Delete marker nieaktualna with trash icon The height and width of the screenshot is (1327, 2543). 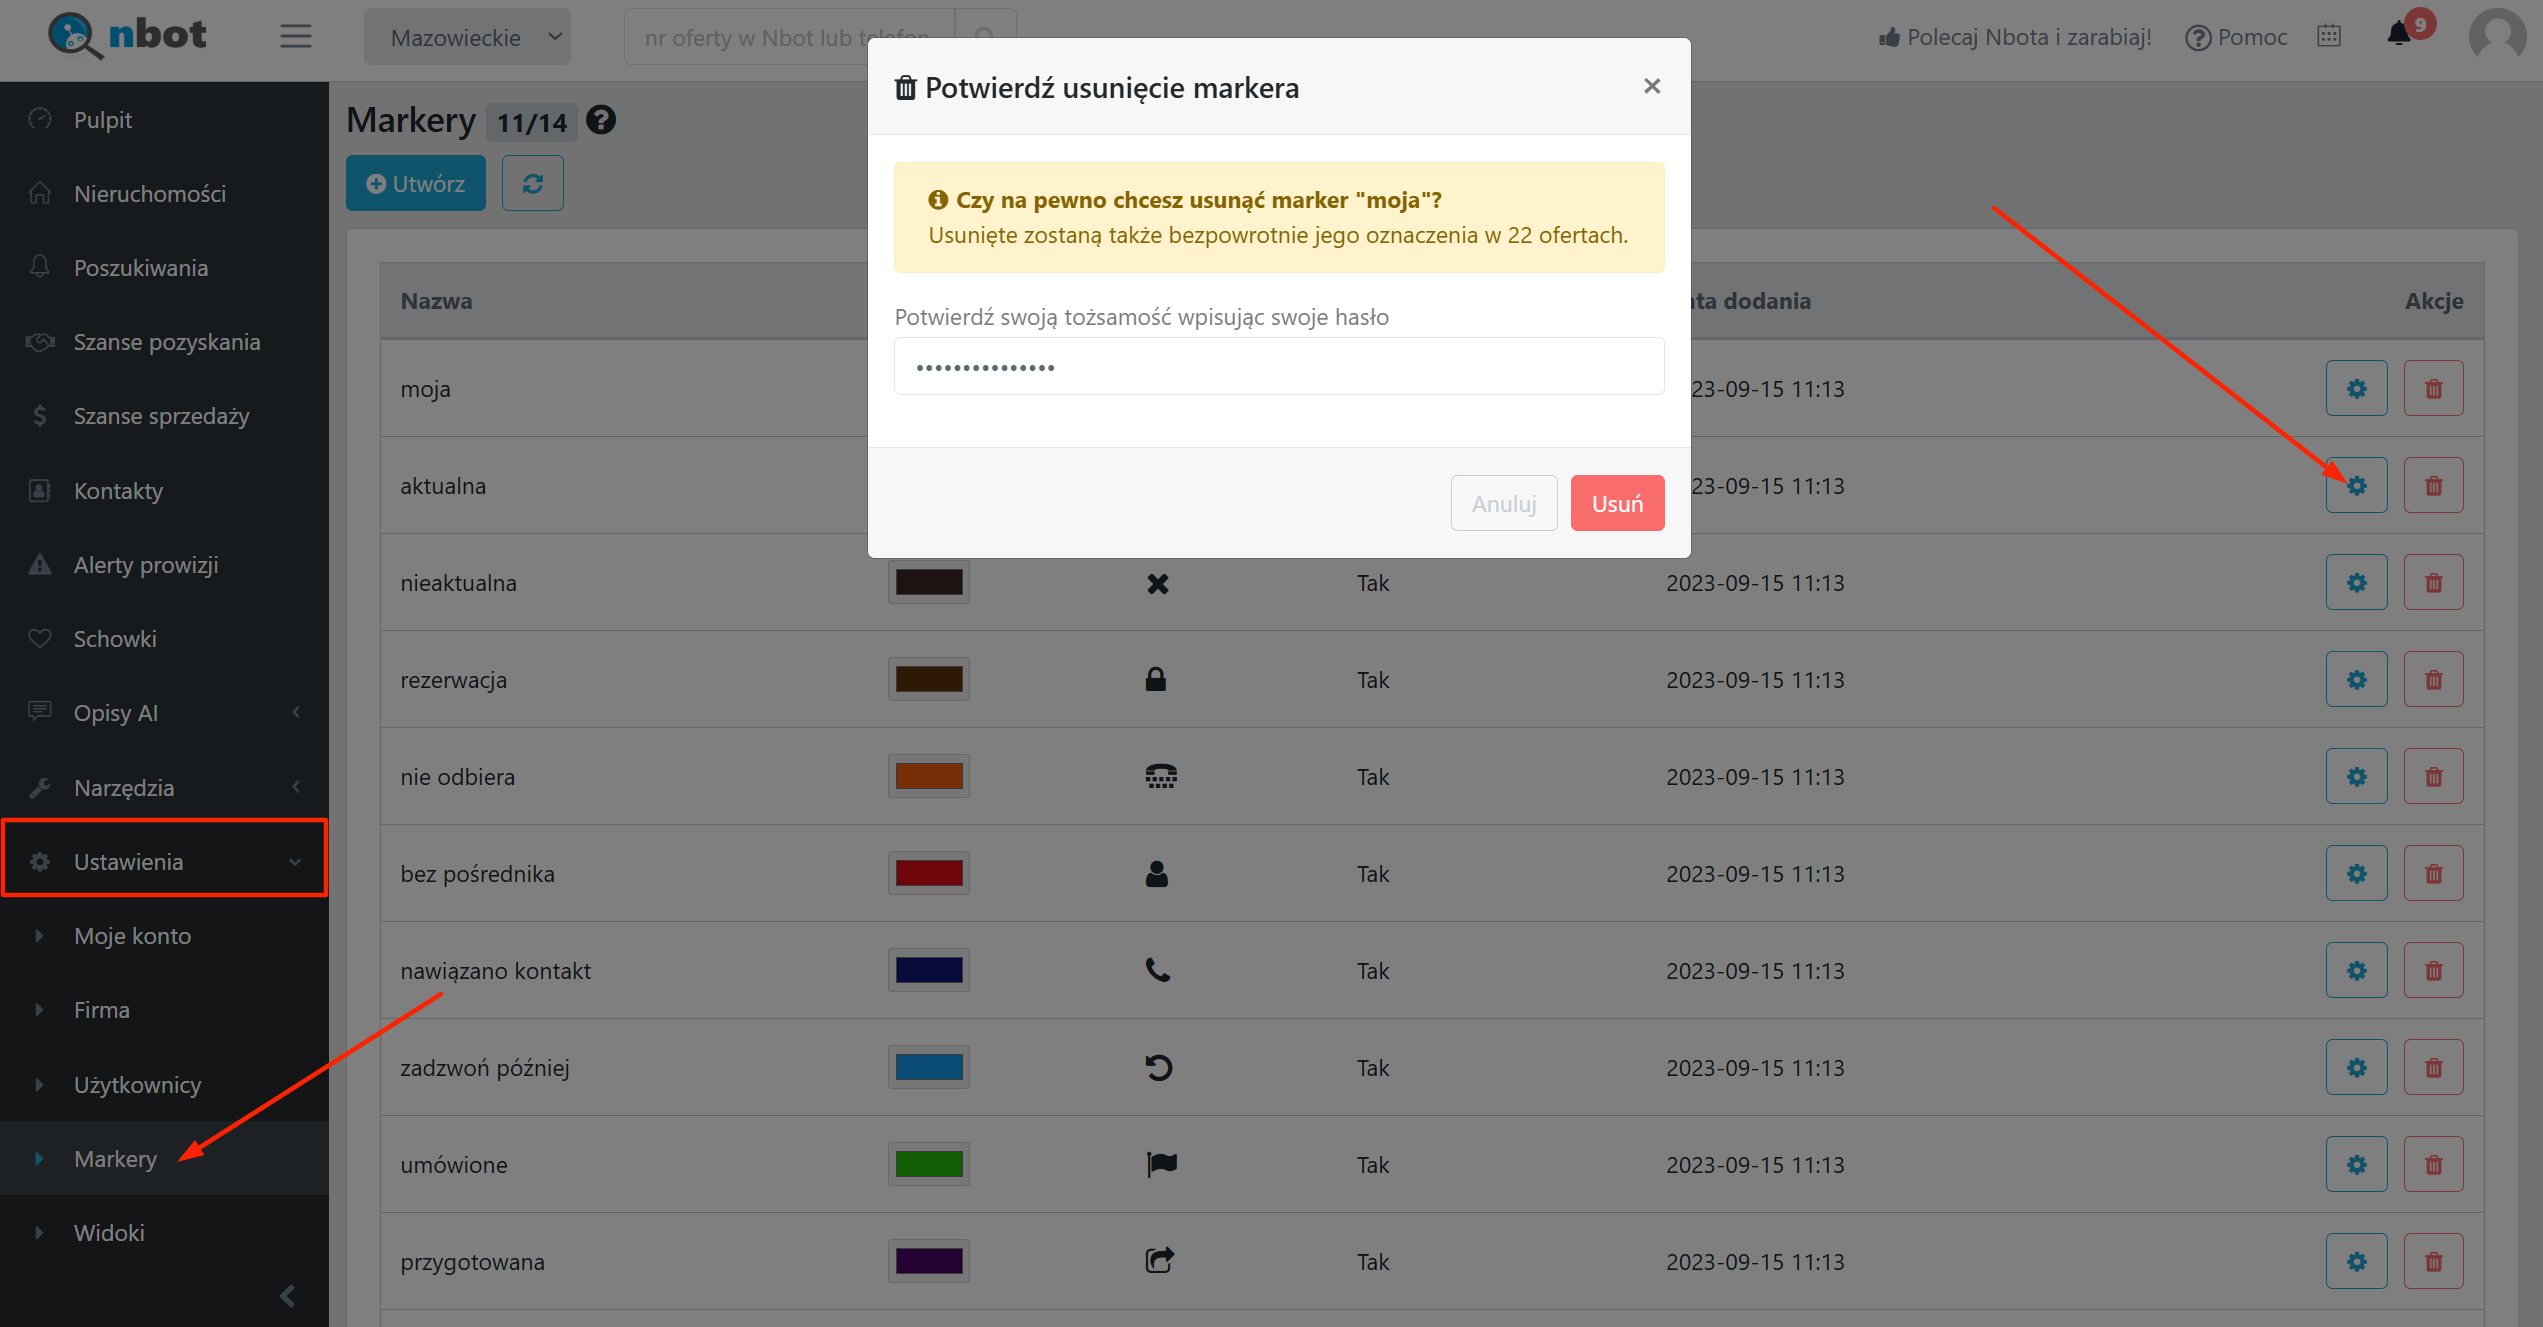coord(2433,583)
